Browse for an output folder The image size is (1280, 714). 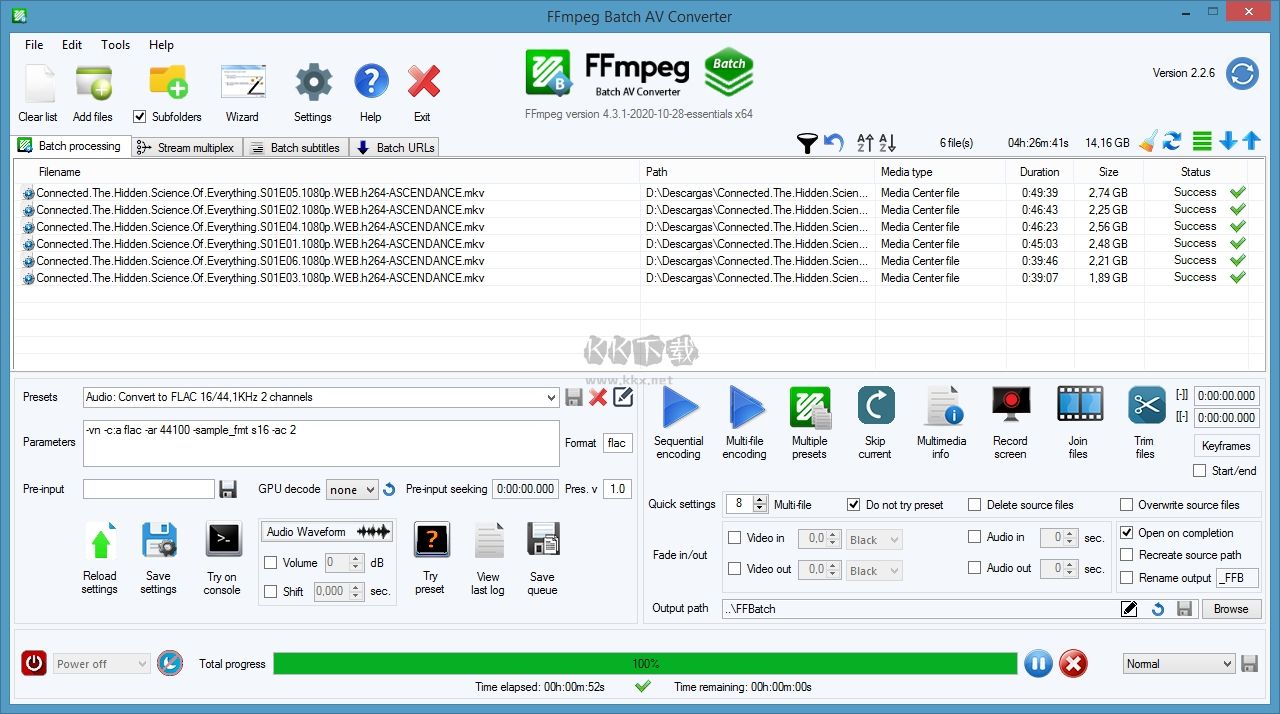click(x=1231, y=609)
